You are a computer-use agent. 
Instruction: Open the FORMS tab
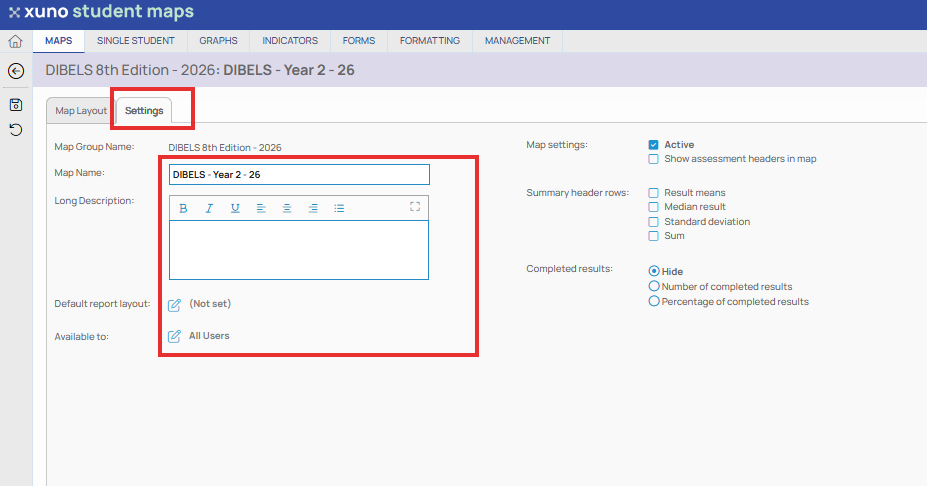[358, 41]
